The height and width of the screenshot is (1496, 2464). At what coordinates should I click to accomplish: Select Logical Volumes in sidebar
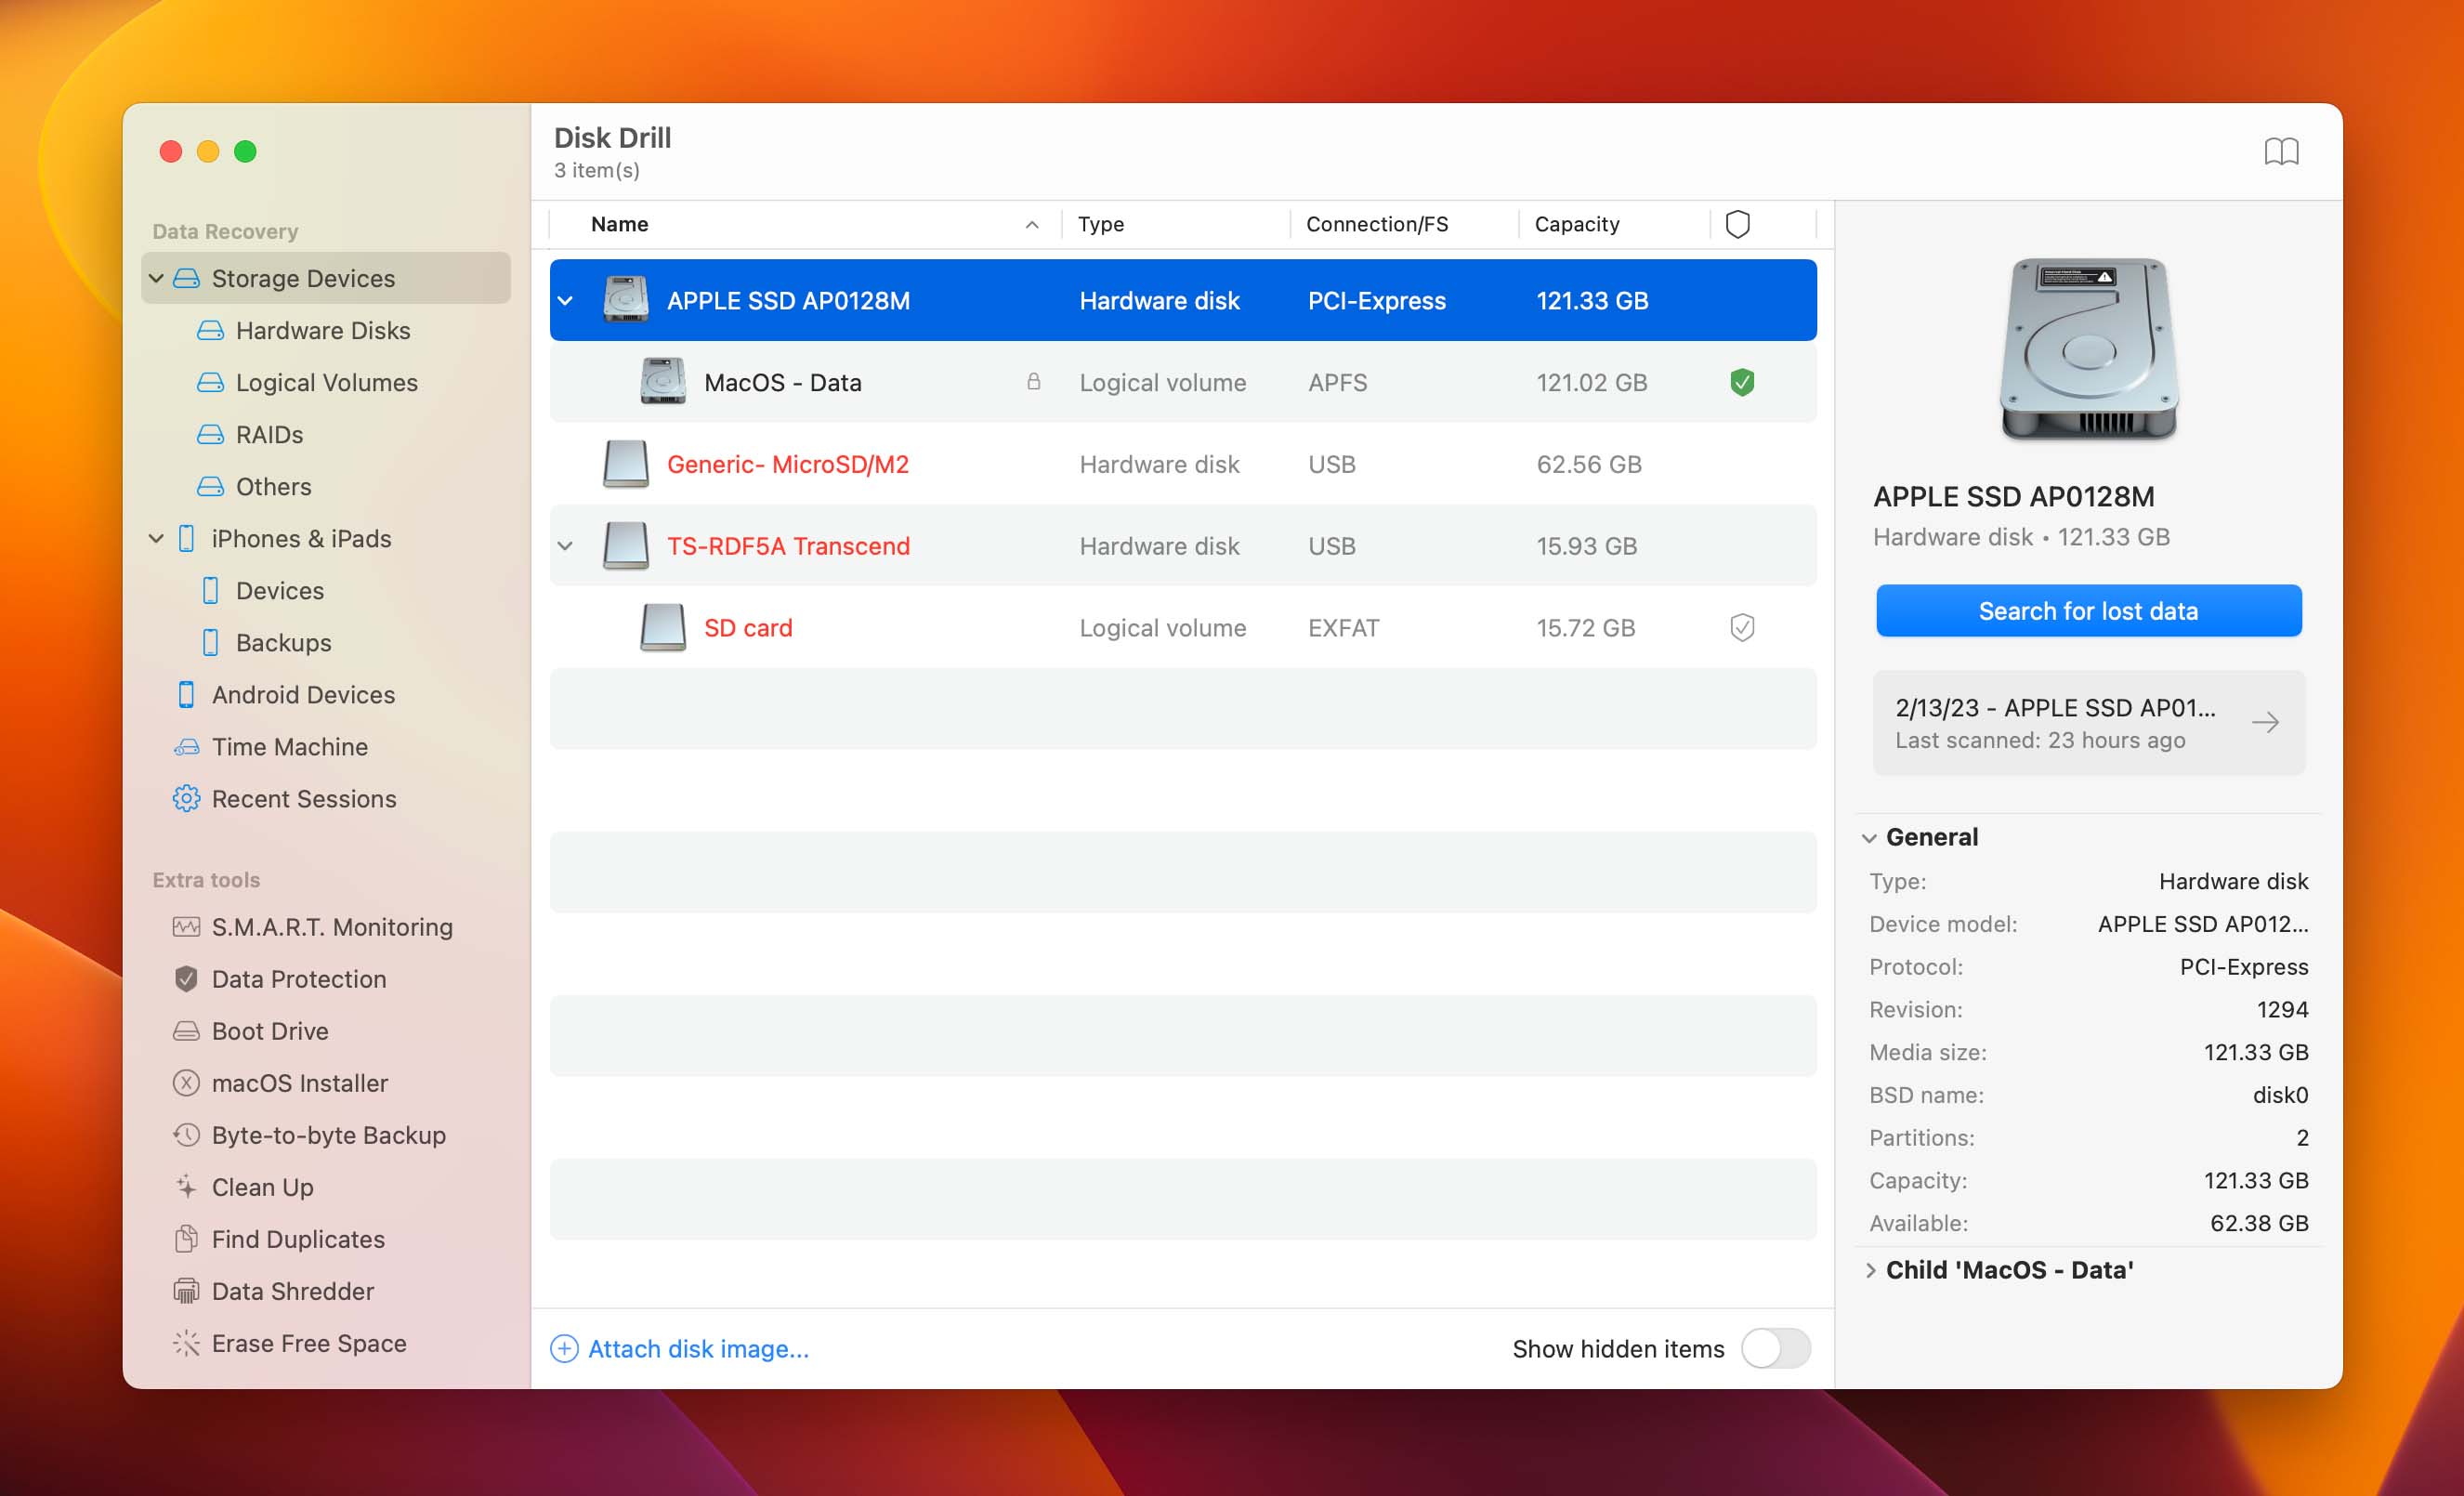[x=326, y=382]
